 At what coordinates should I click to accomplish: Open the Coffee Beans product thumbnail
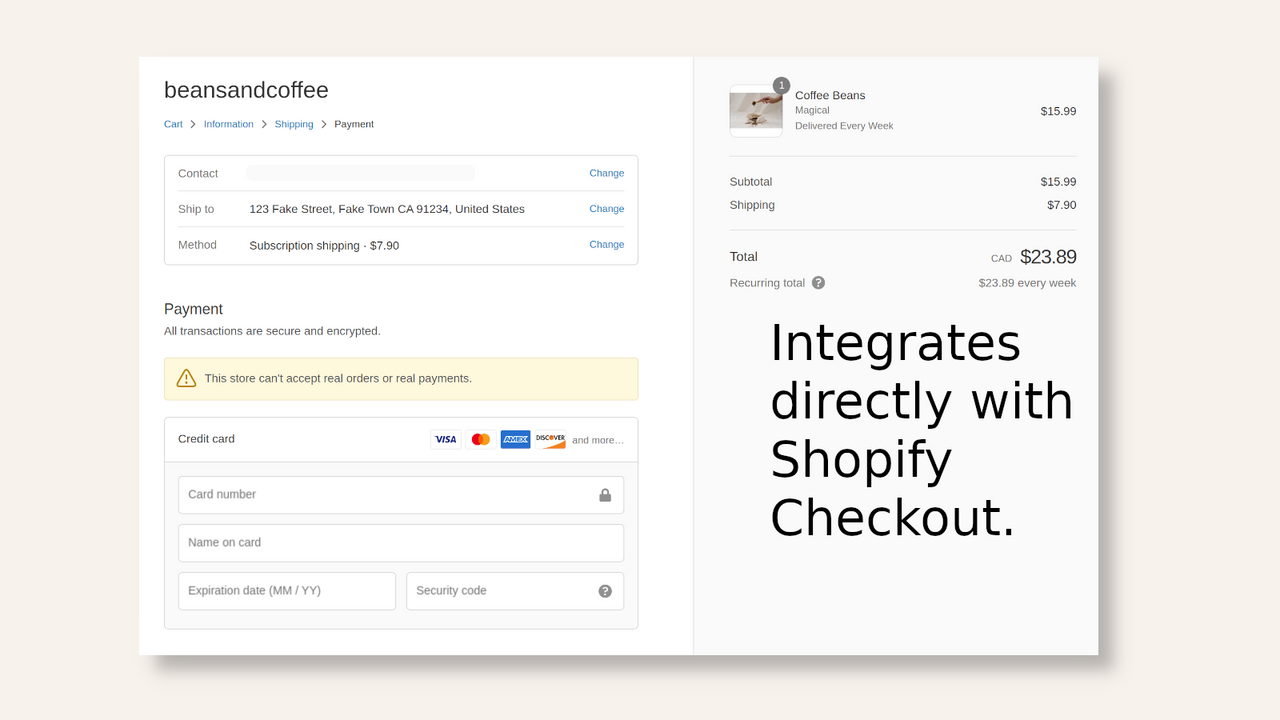point(756,111)
